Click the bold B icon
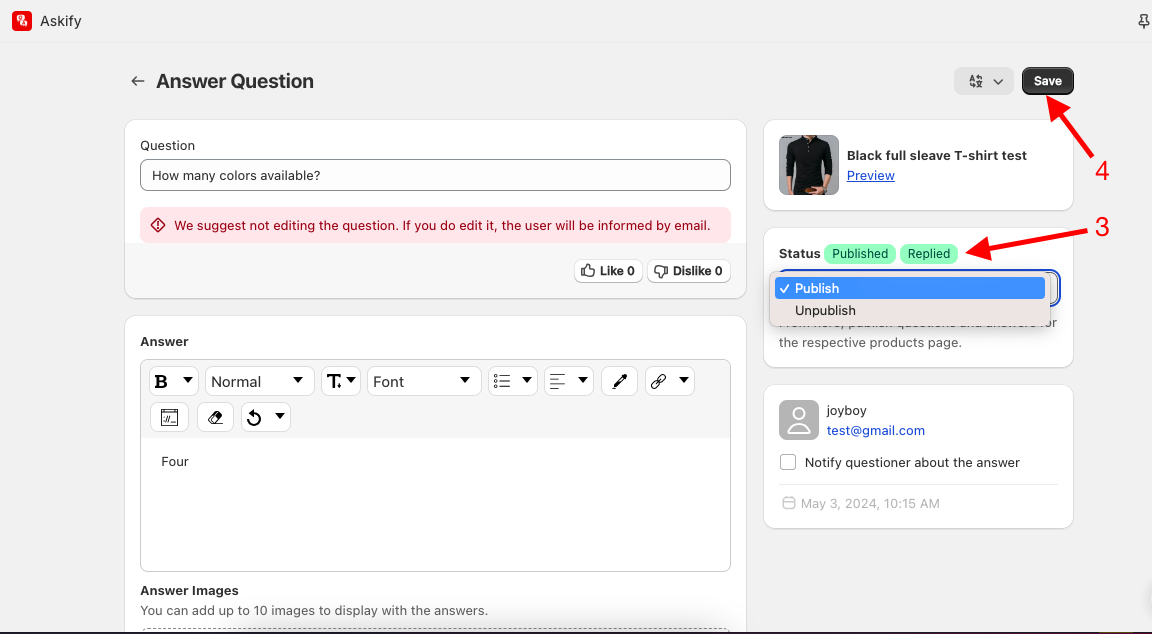The width and height of the screenshot is (1152, 634). click(x=162, y=381)
